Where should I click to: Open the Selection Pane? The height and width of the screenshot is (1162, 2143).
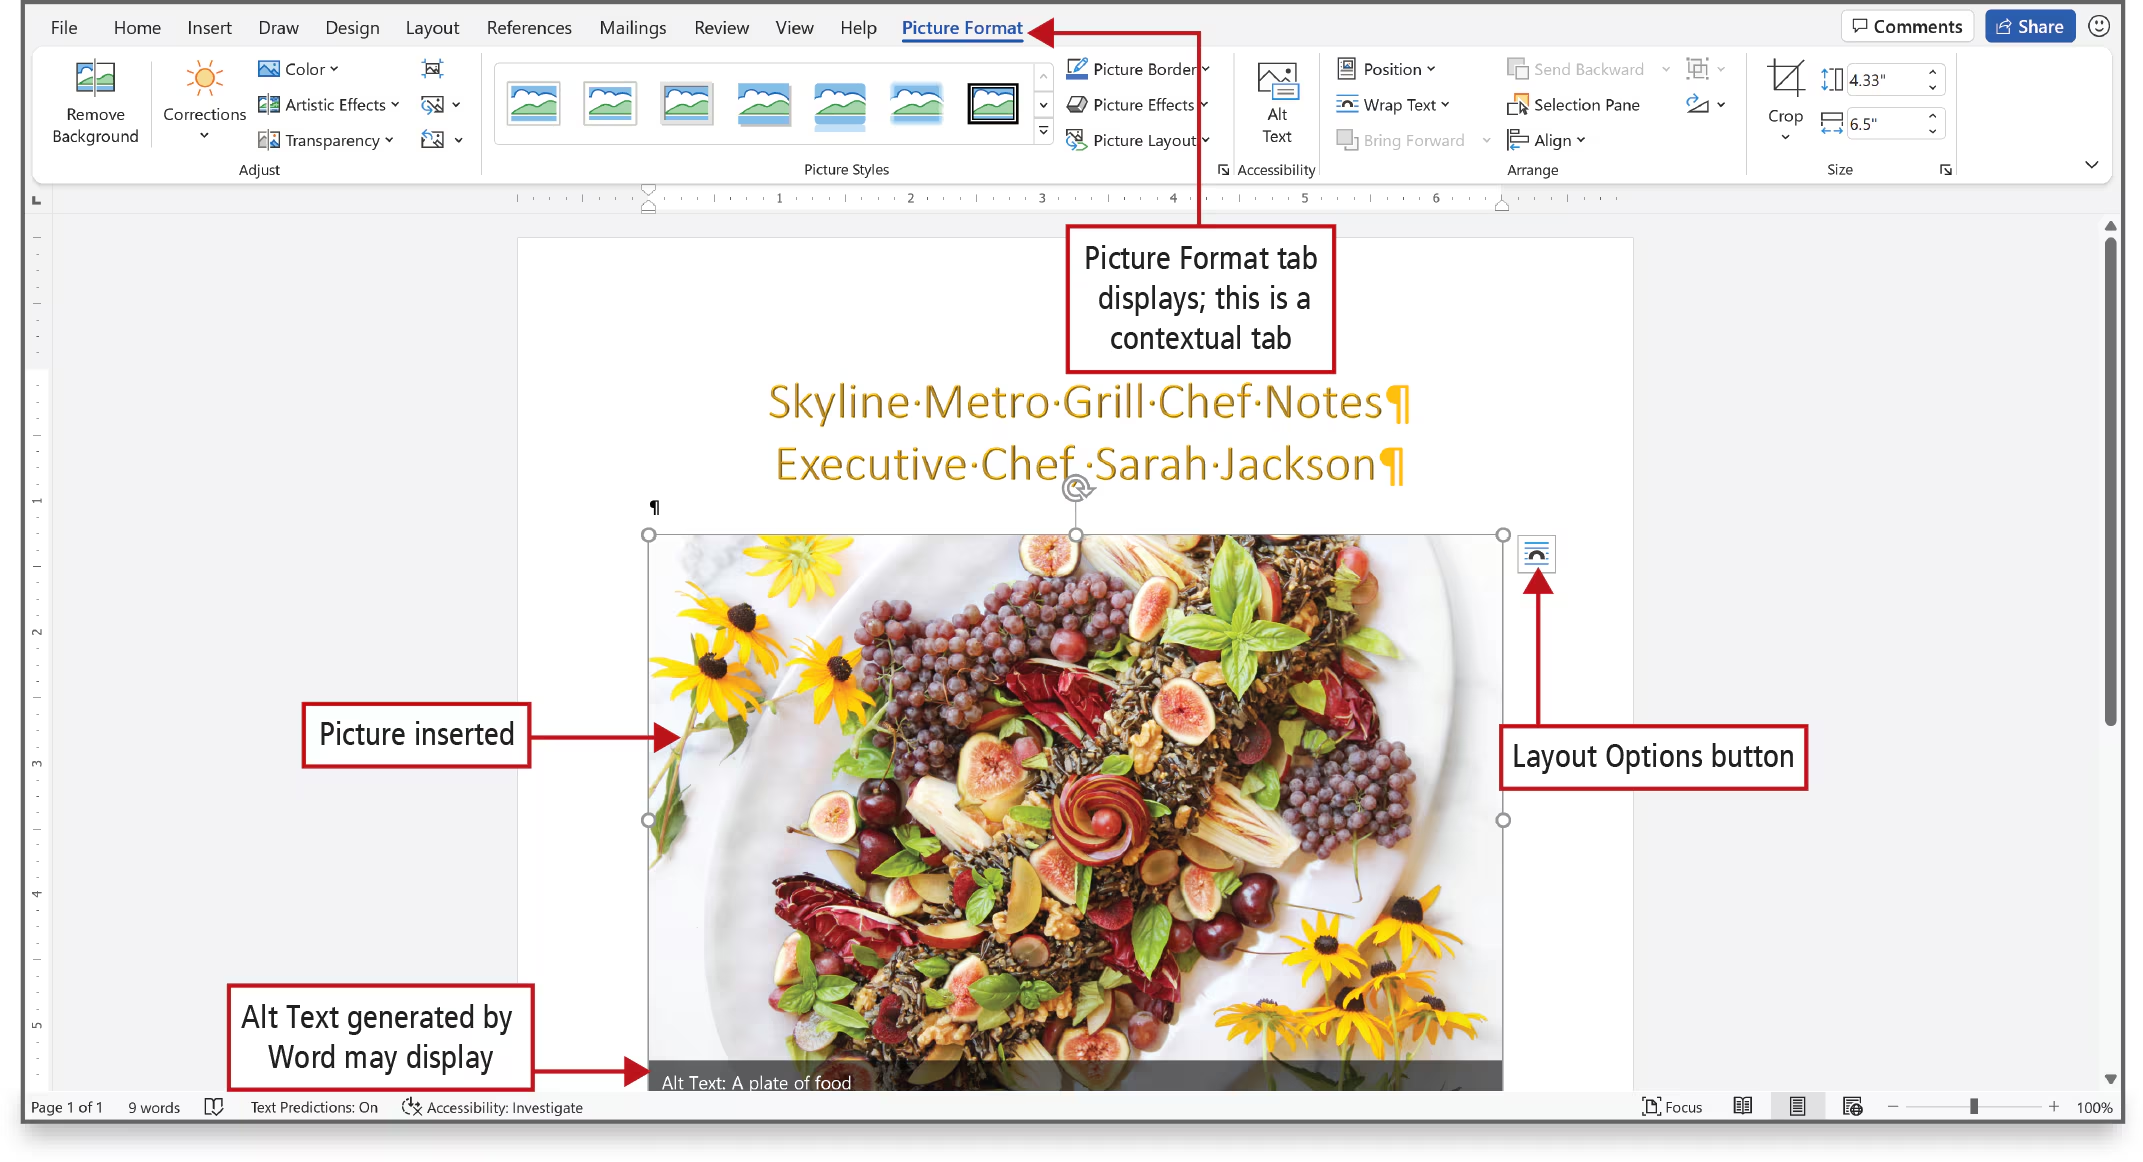pyautogui.click(x=1573, y=105)
